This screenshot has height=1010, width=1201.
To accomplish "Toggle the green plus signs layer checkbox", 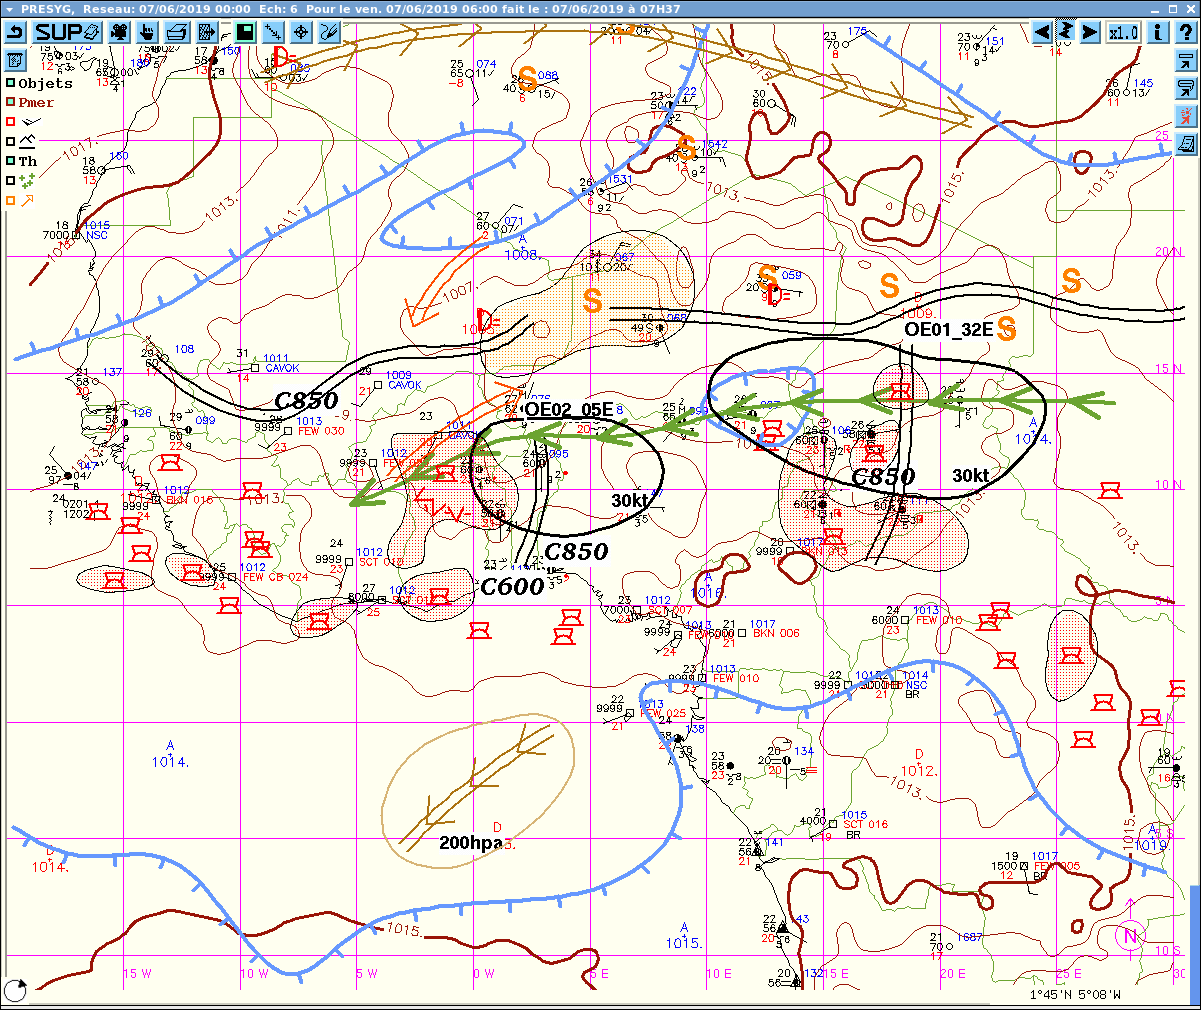I will pyautogui.click(x=11, y=180).
